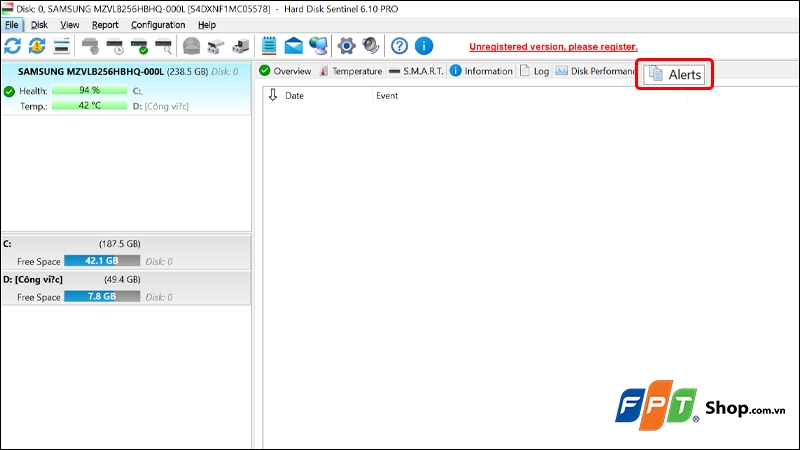Screen dimensions: 800x450
Task: Select the Alerts tab
Action: point(674,74)
